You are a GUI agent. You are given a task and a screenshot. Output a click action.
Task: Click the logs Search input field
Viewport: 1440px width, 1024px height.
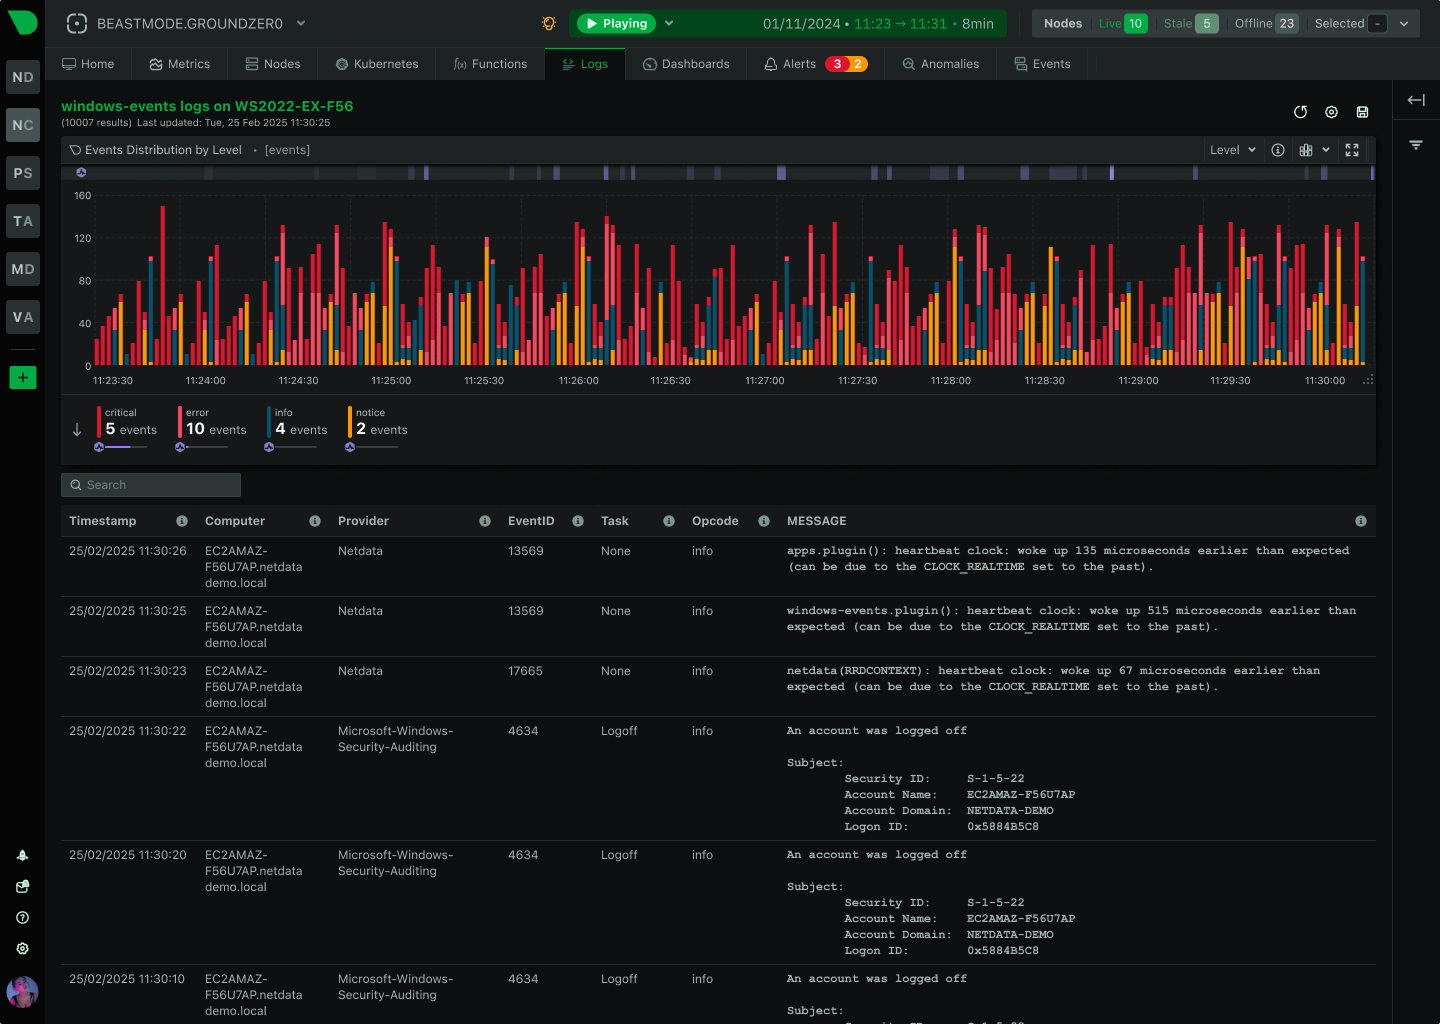click(151, 485)
